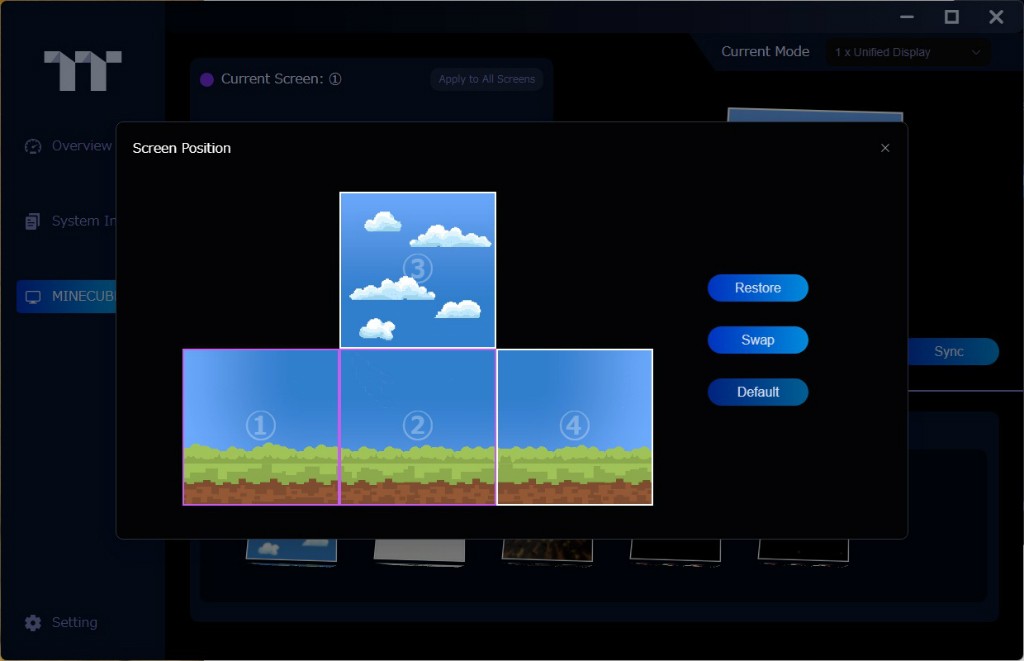Select screen tile number 1
The height and width of the screenshot is (661, 1024).
click(x=261, y=427)
